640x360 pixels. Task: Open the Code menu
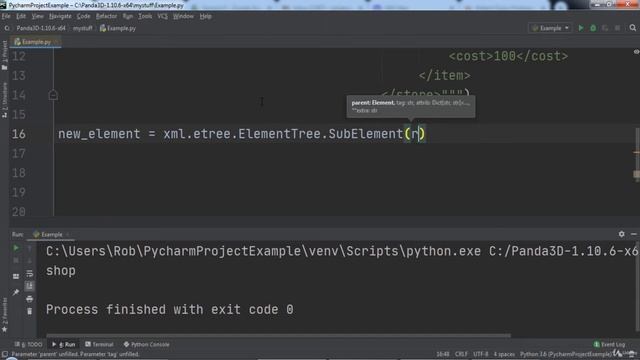tap(83, 16)
